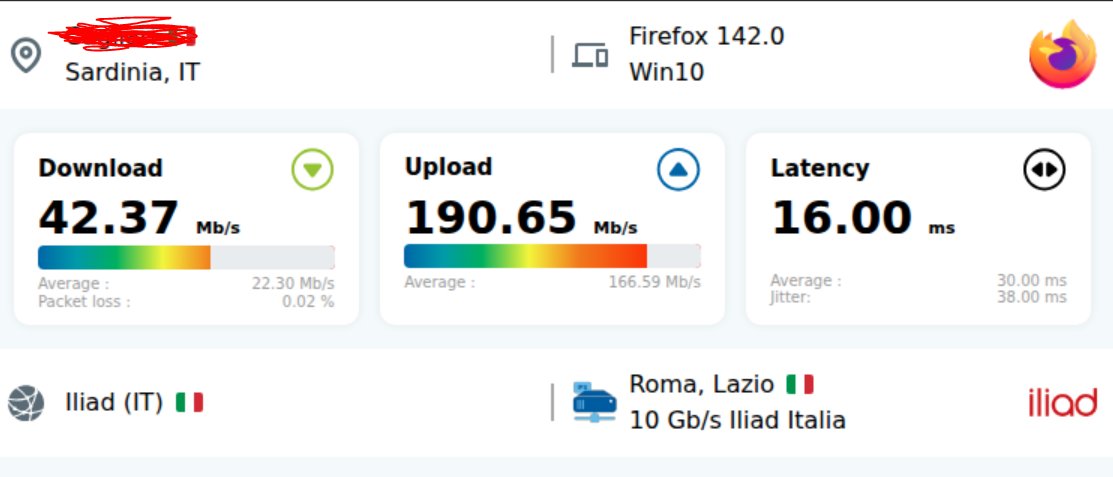This screenshot has height=477, width=1113.
Task: Click the Italian flag beside Roma, Lazio
Action: pyautogui.click(x=799, y=384)
